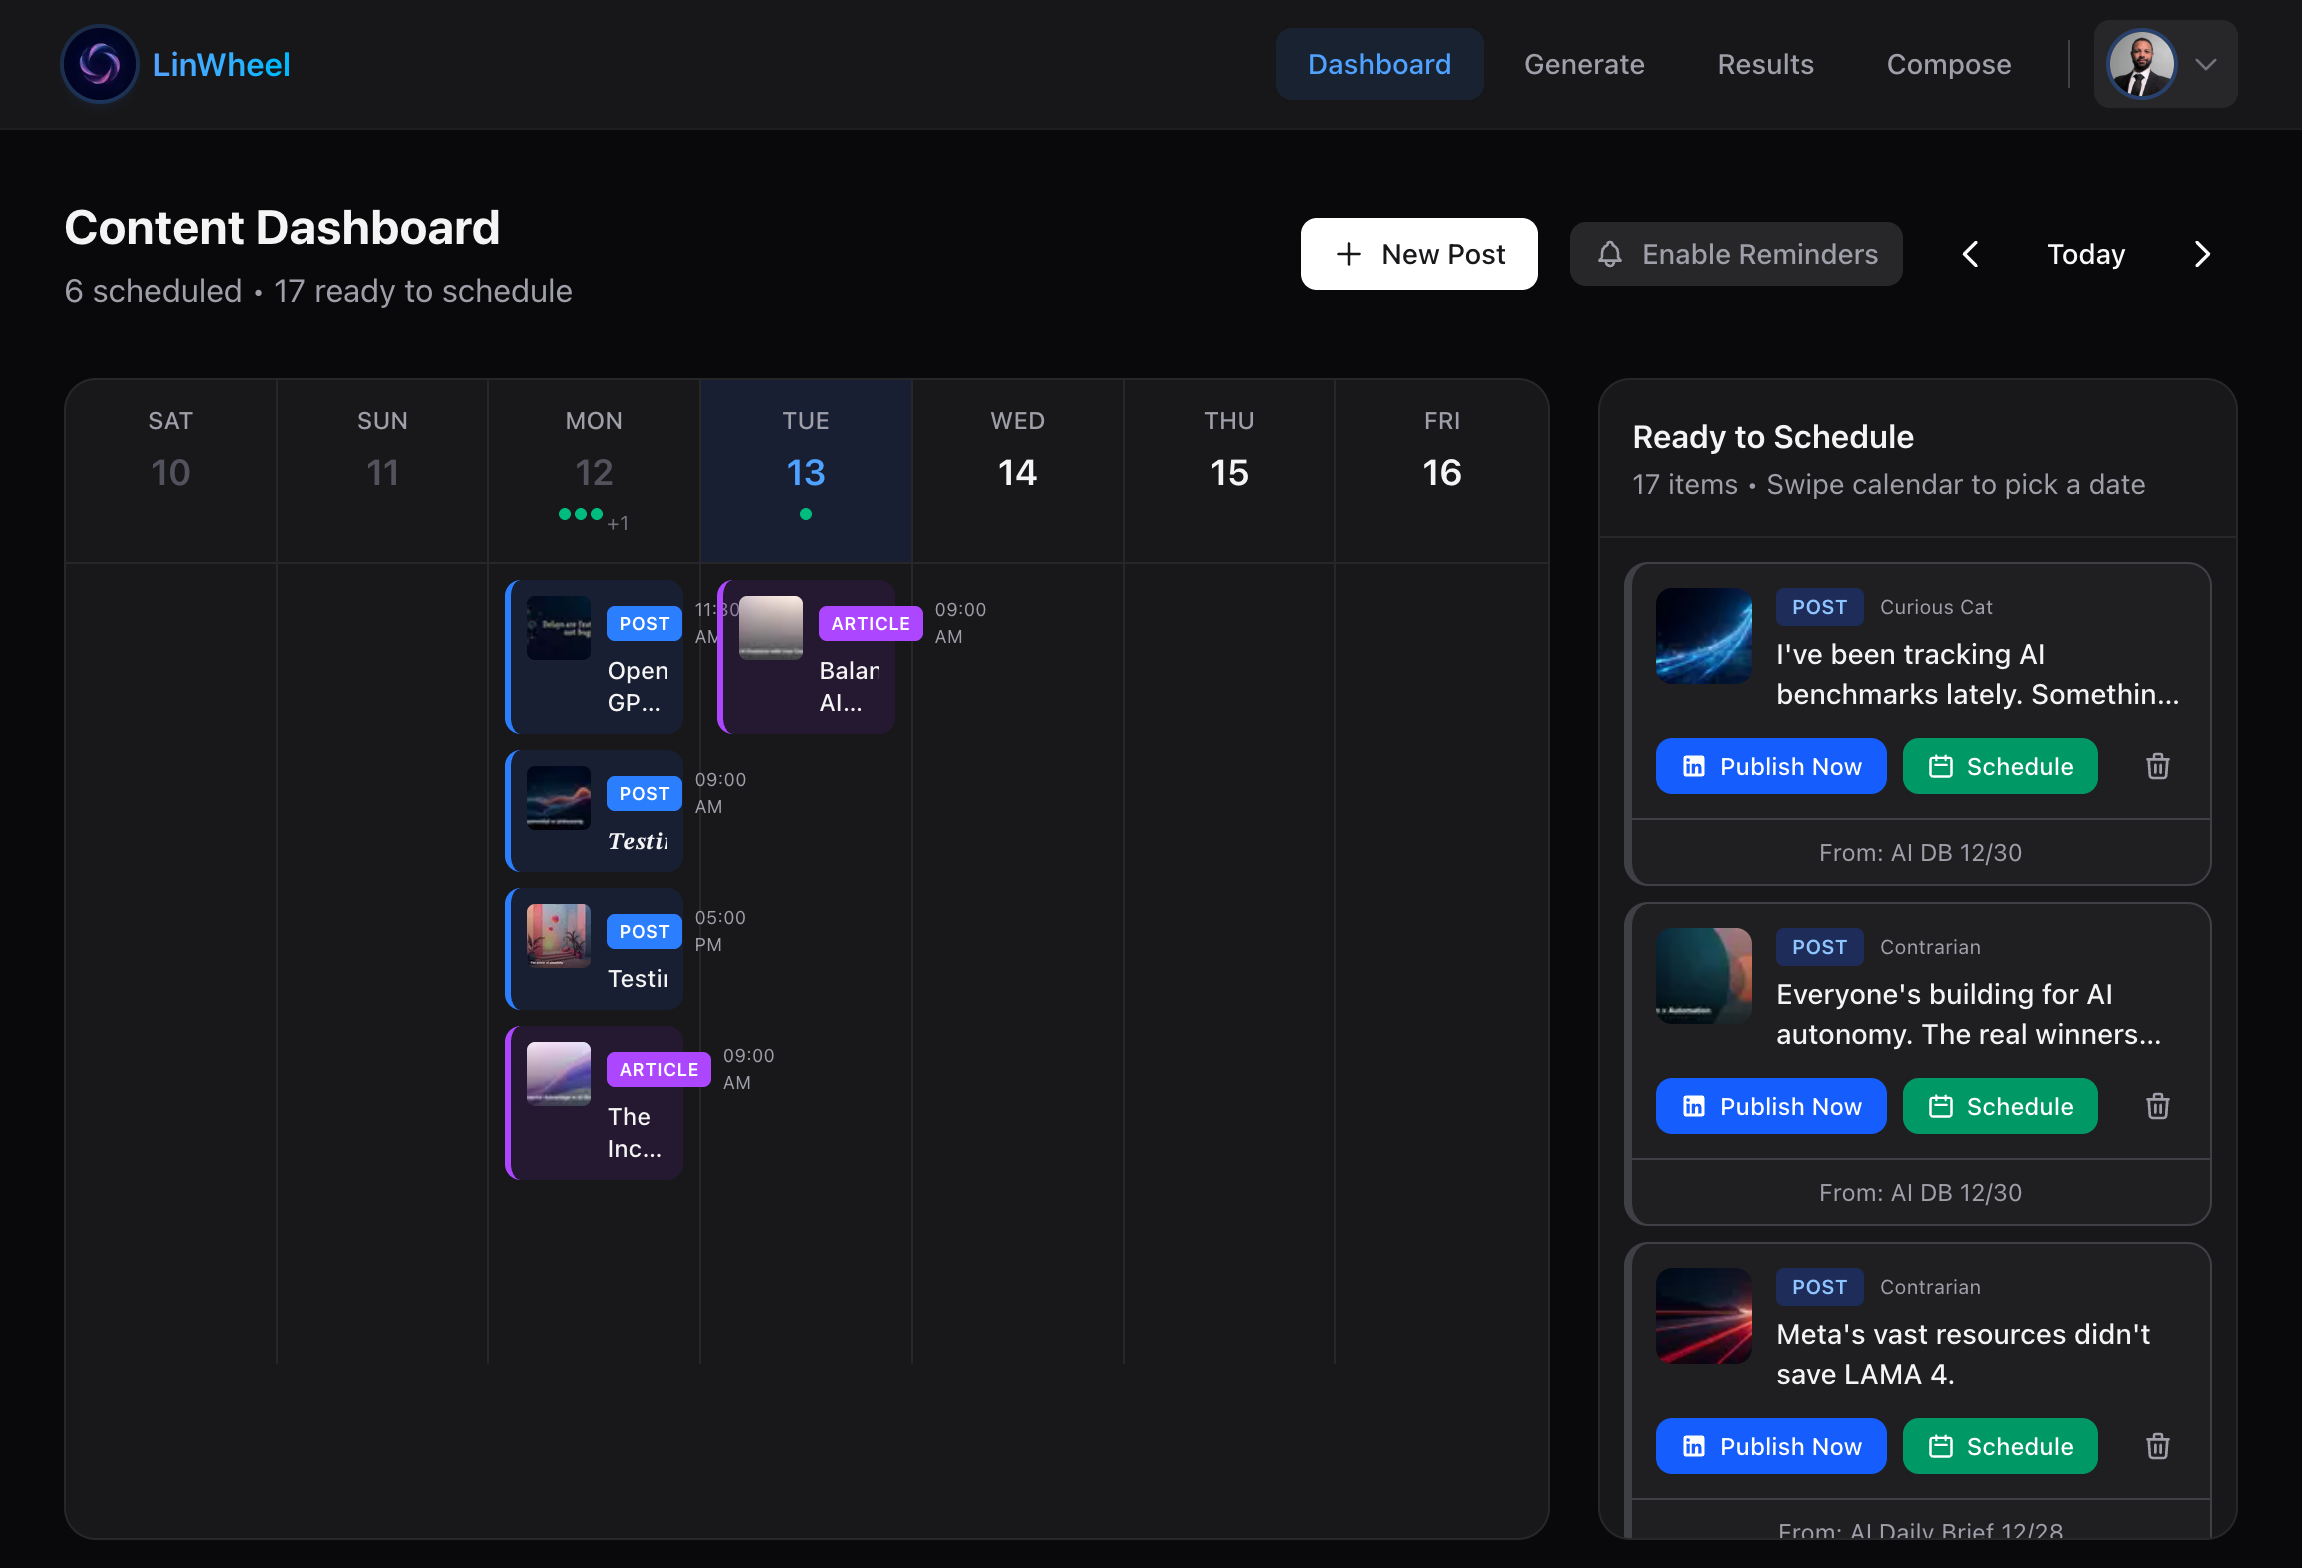Open the Balar AI article card on Tuesday
The height and width of the screenshot is (1568, 2302).
[x=806, y=657]
